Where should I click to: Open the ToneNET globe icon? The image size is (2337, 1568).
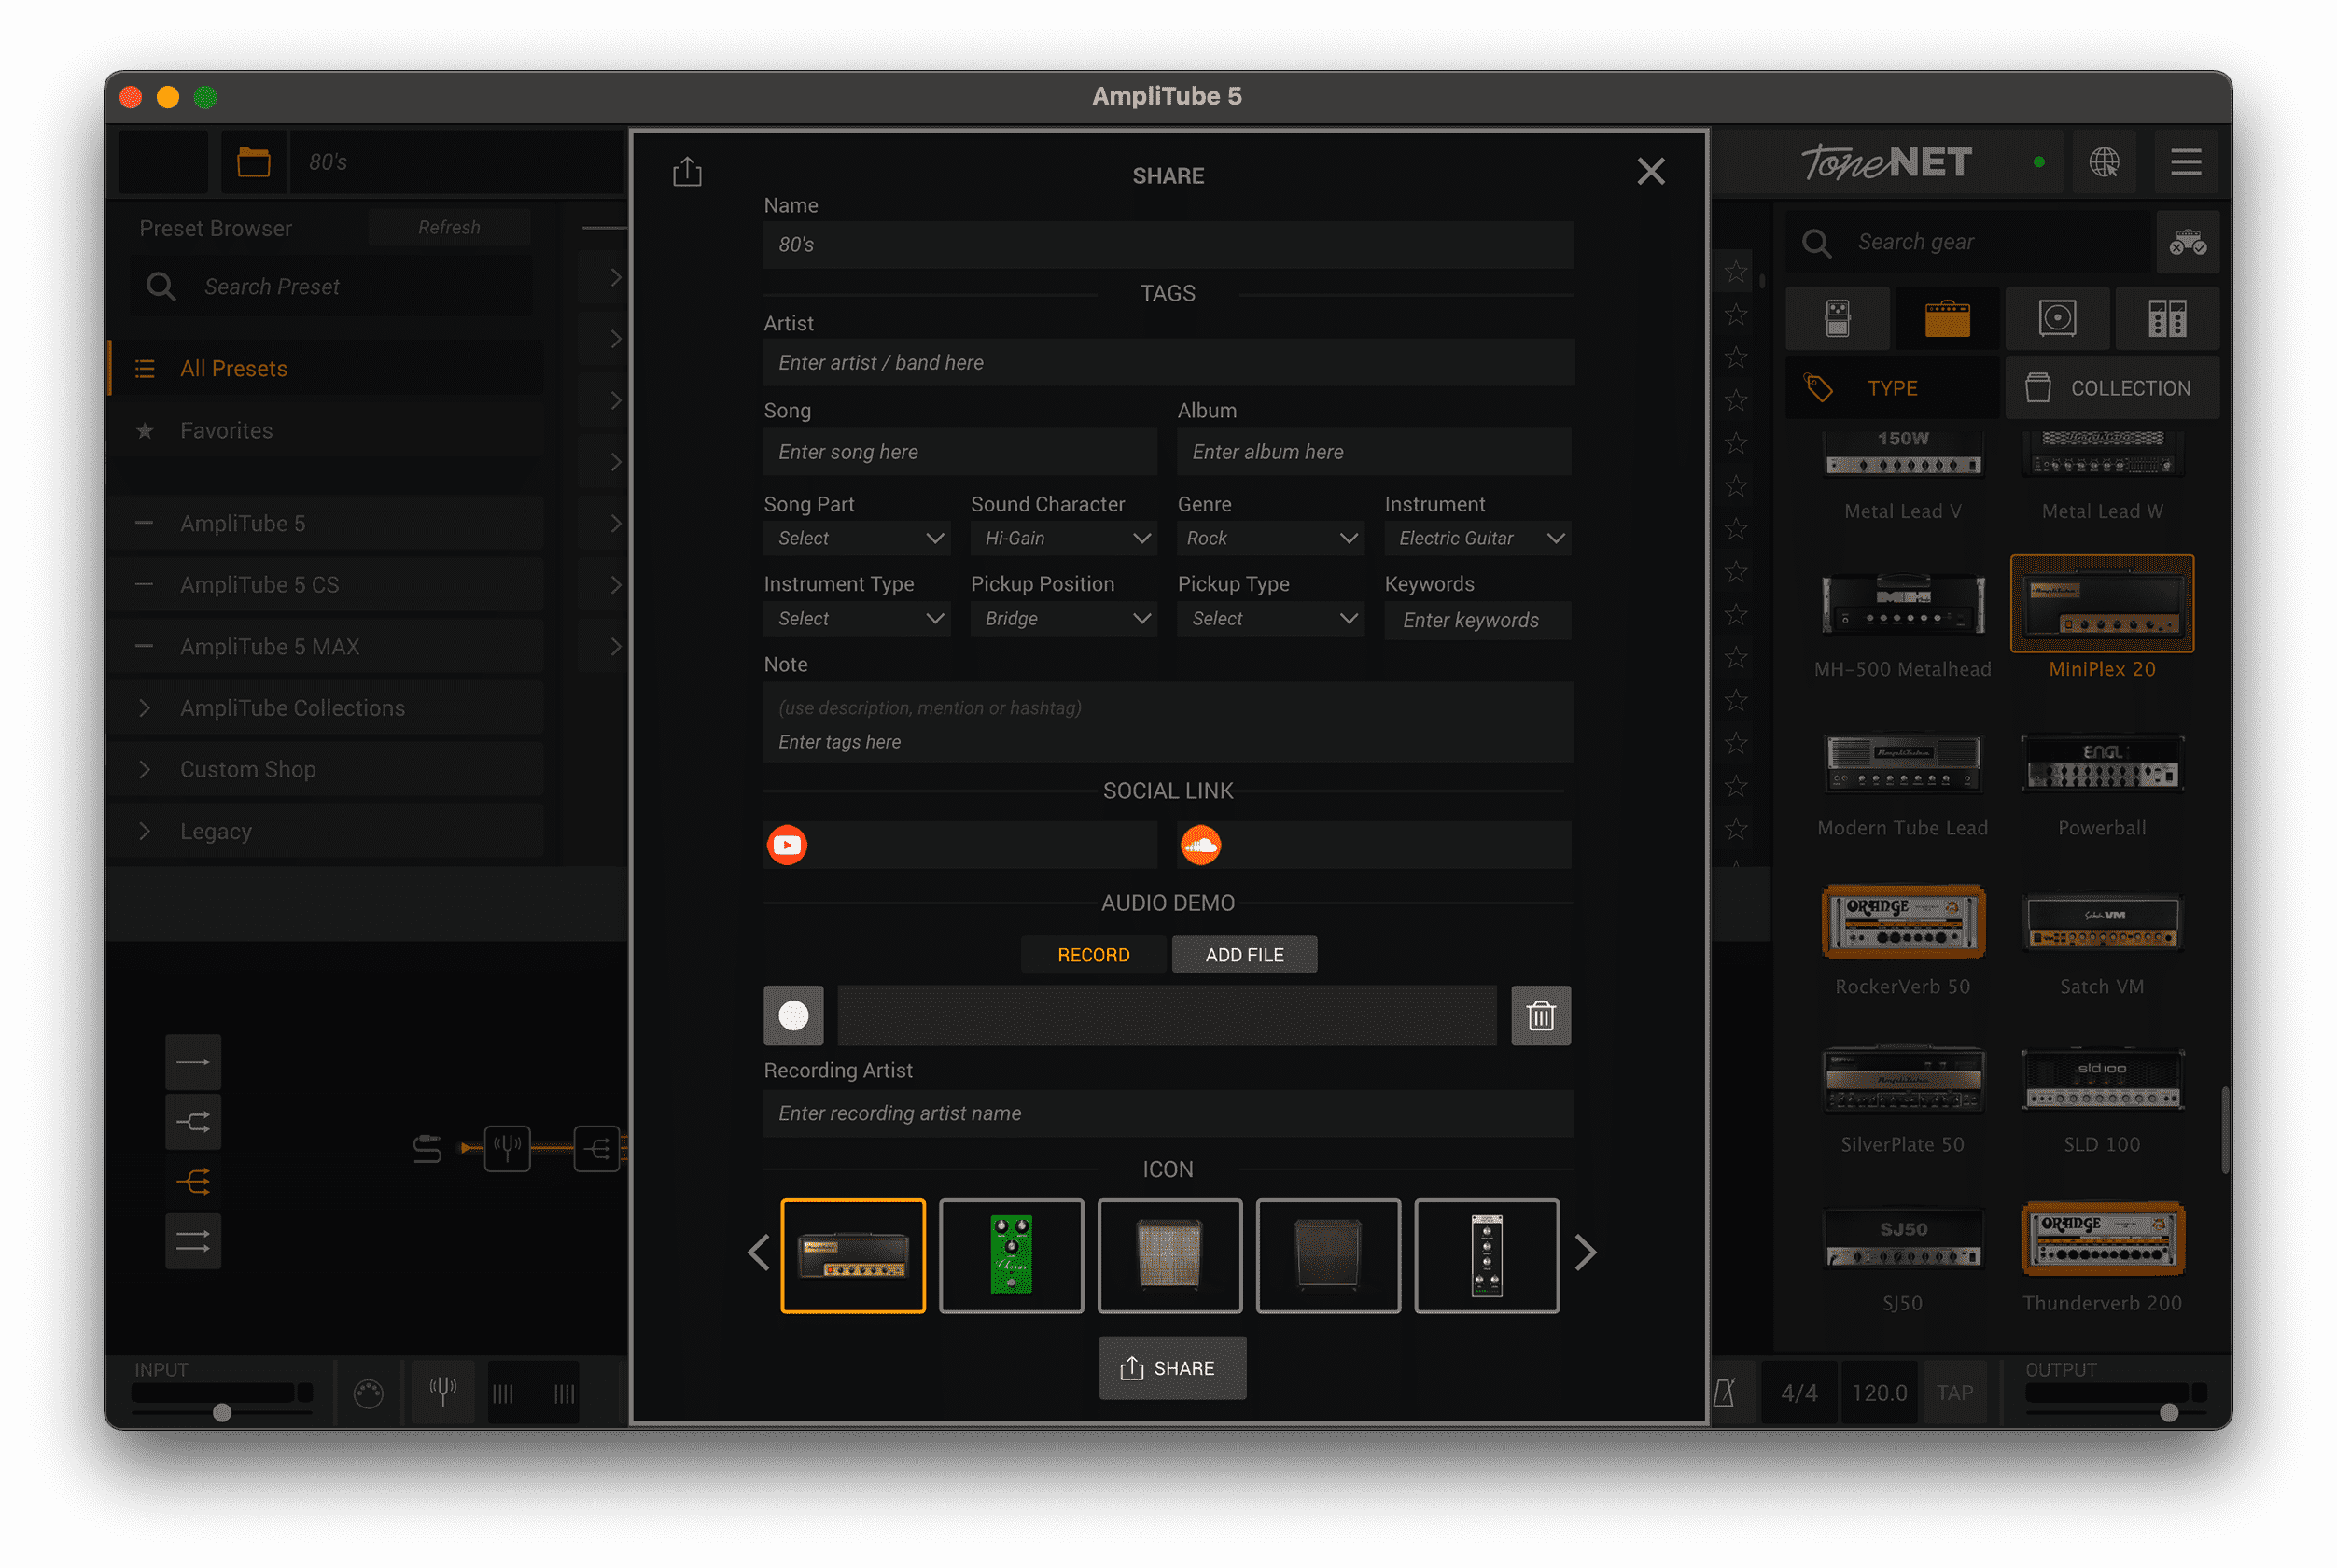point(2103,162)
